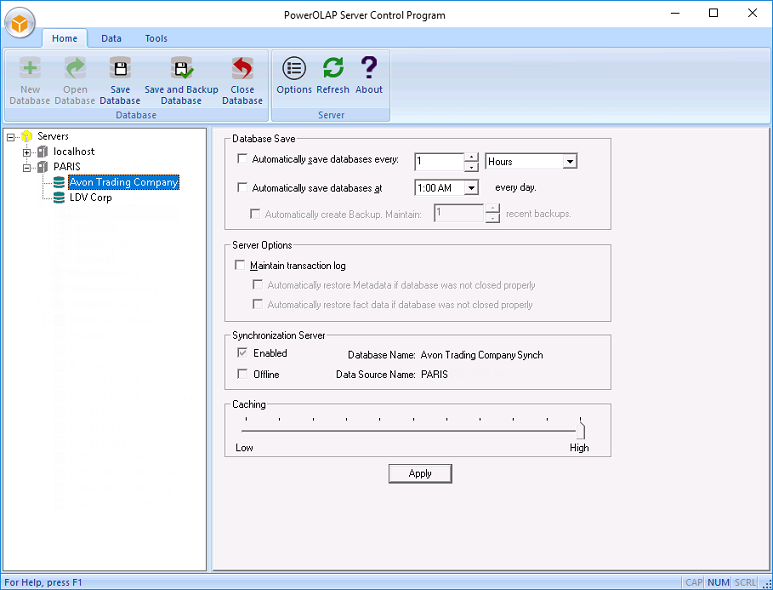Viewport: 773px width, 590px height.
Task: Minimize the PowerOLAP window
Action: [675, 13]
